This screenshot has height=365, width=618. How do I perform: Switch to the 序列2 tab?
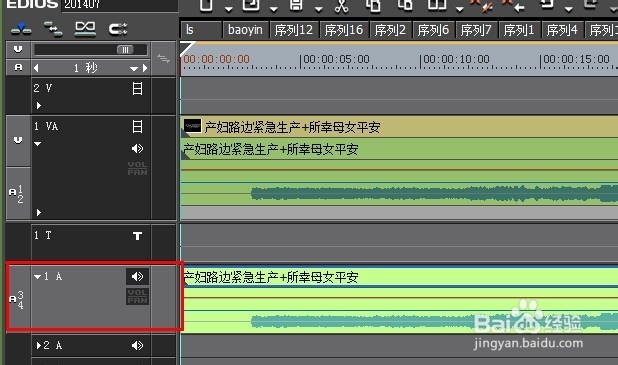tap(390, 30)
